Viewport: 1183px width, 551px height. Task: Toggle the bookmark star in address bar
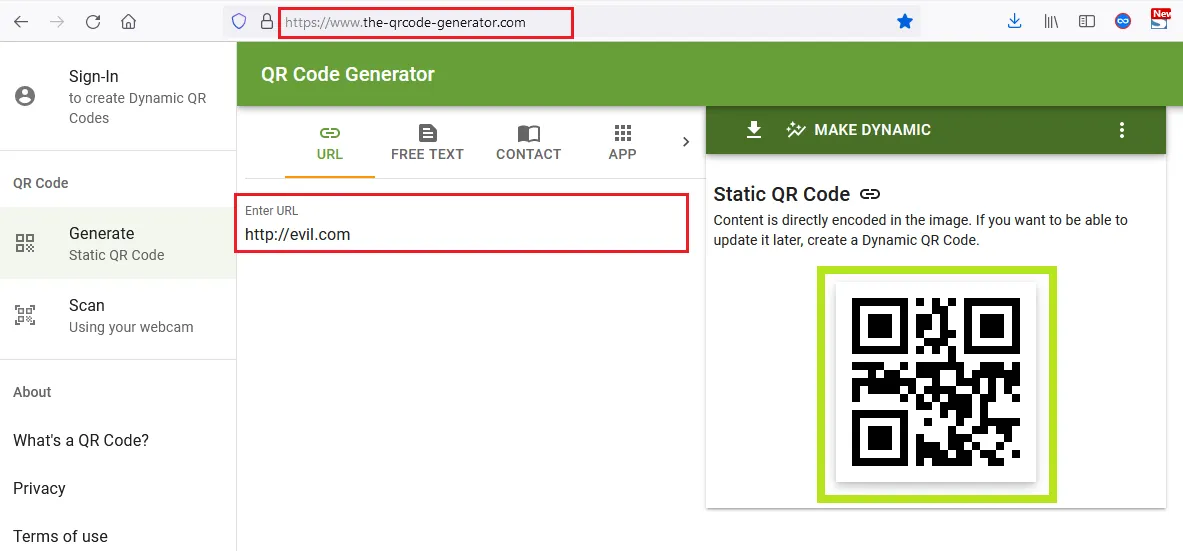[x=905, y=21]
